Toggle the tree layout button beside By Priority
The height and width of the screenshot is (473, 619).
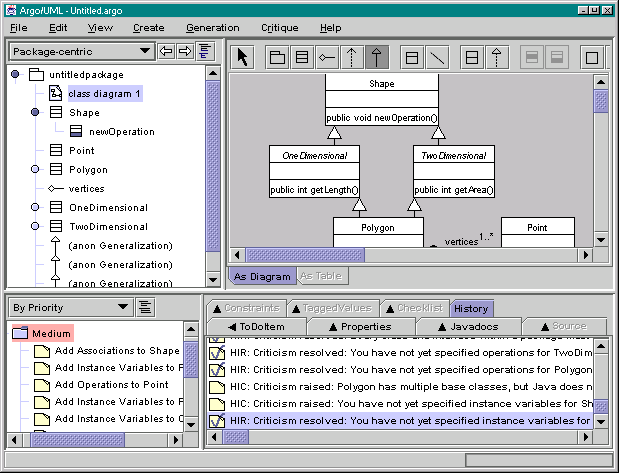pyautogui.click(x=144, y=307)
